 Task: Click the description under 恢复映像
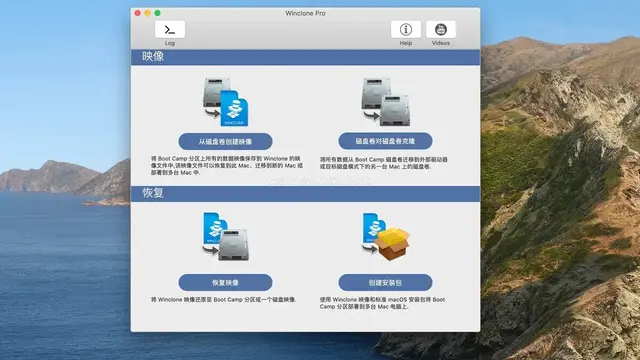pyautogui.click(x=224, y=300)
